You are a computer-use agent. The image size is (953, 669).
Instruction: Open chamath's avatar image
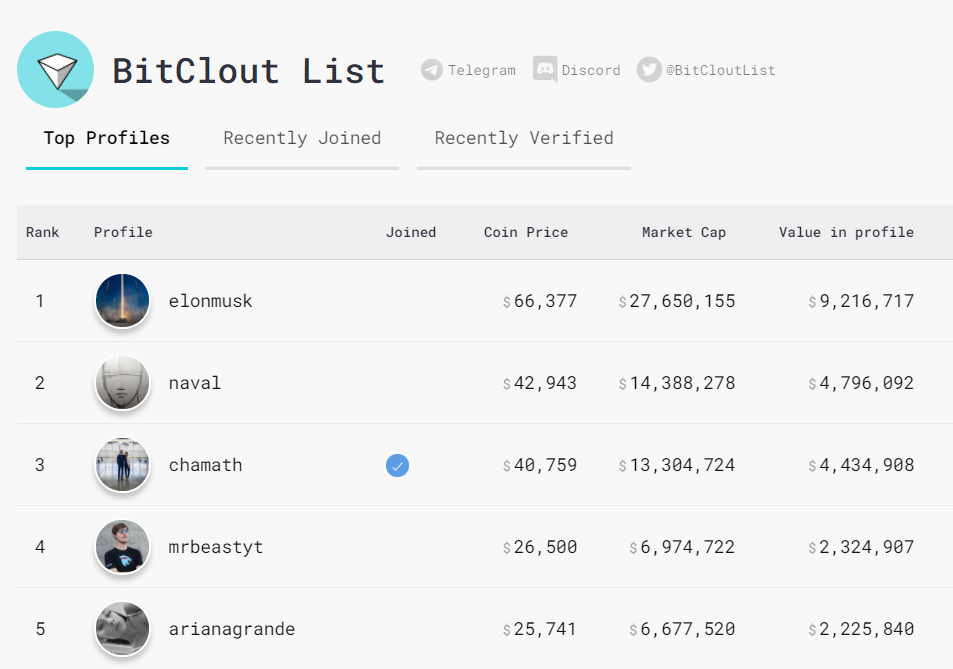tap(122, 465)
